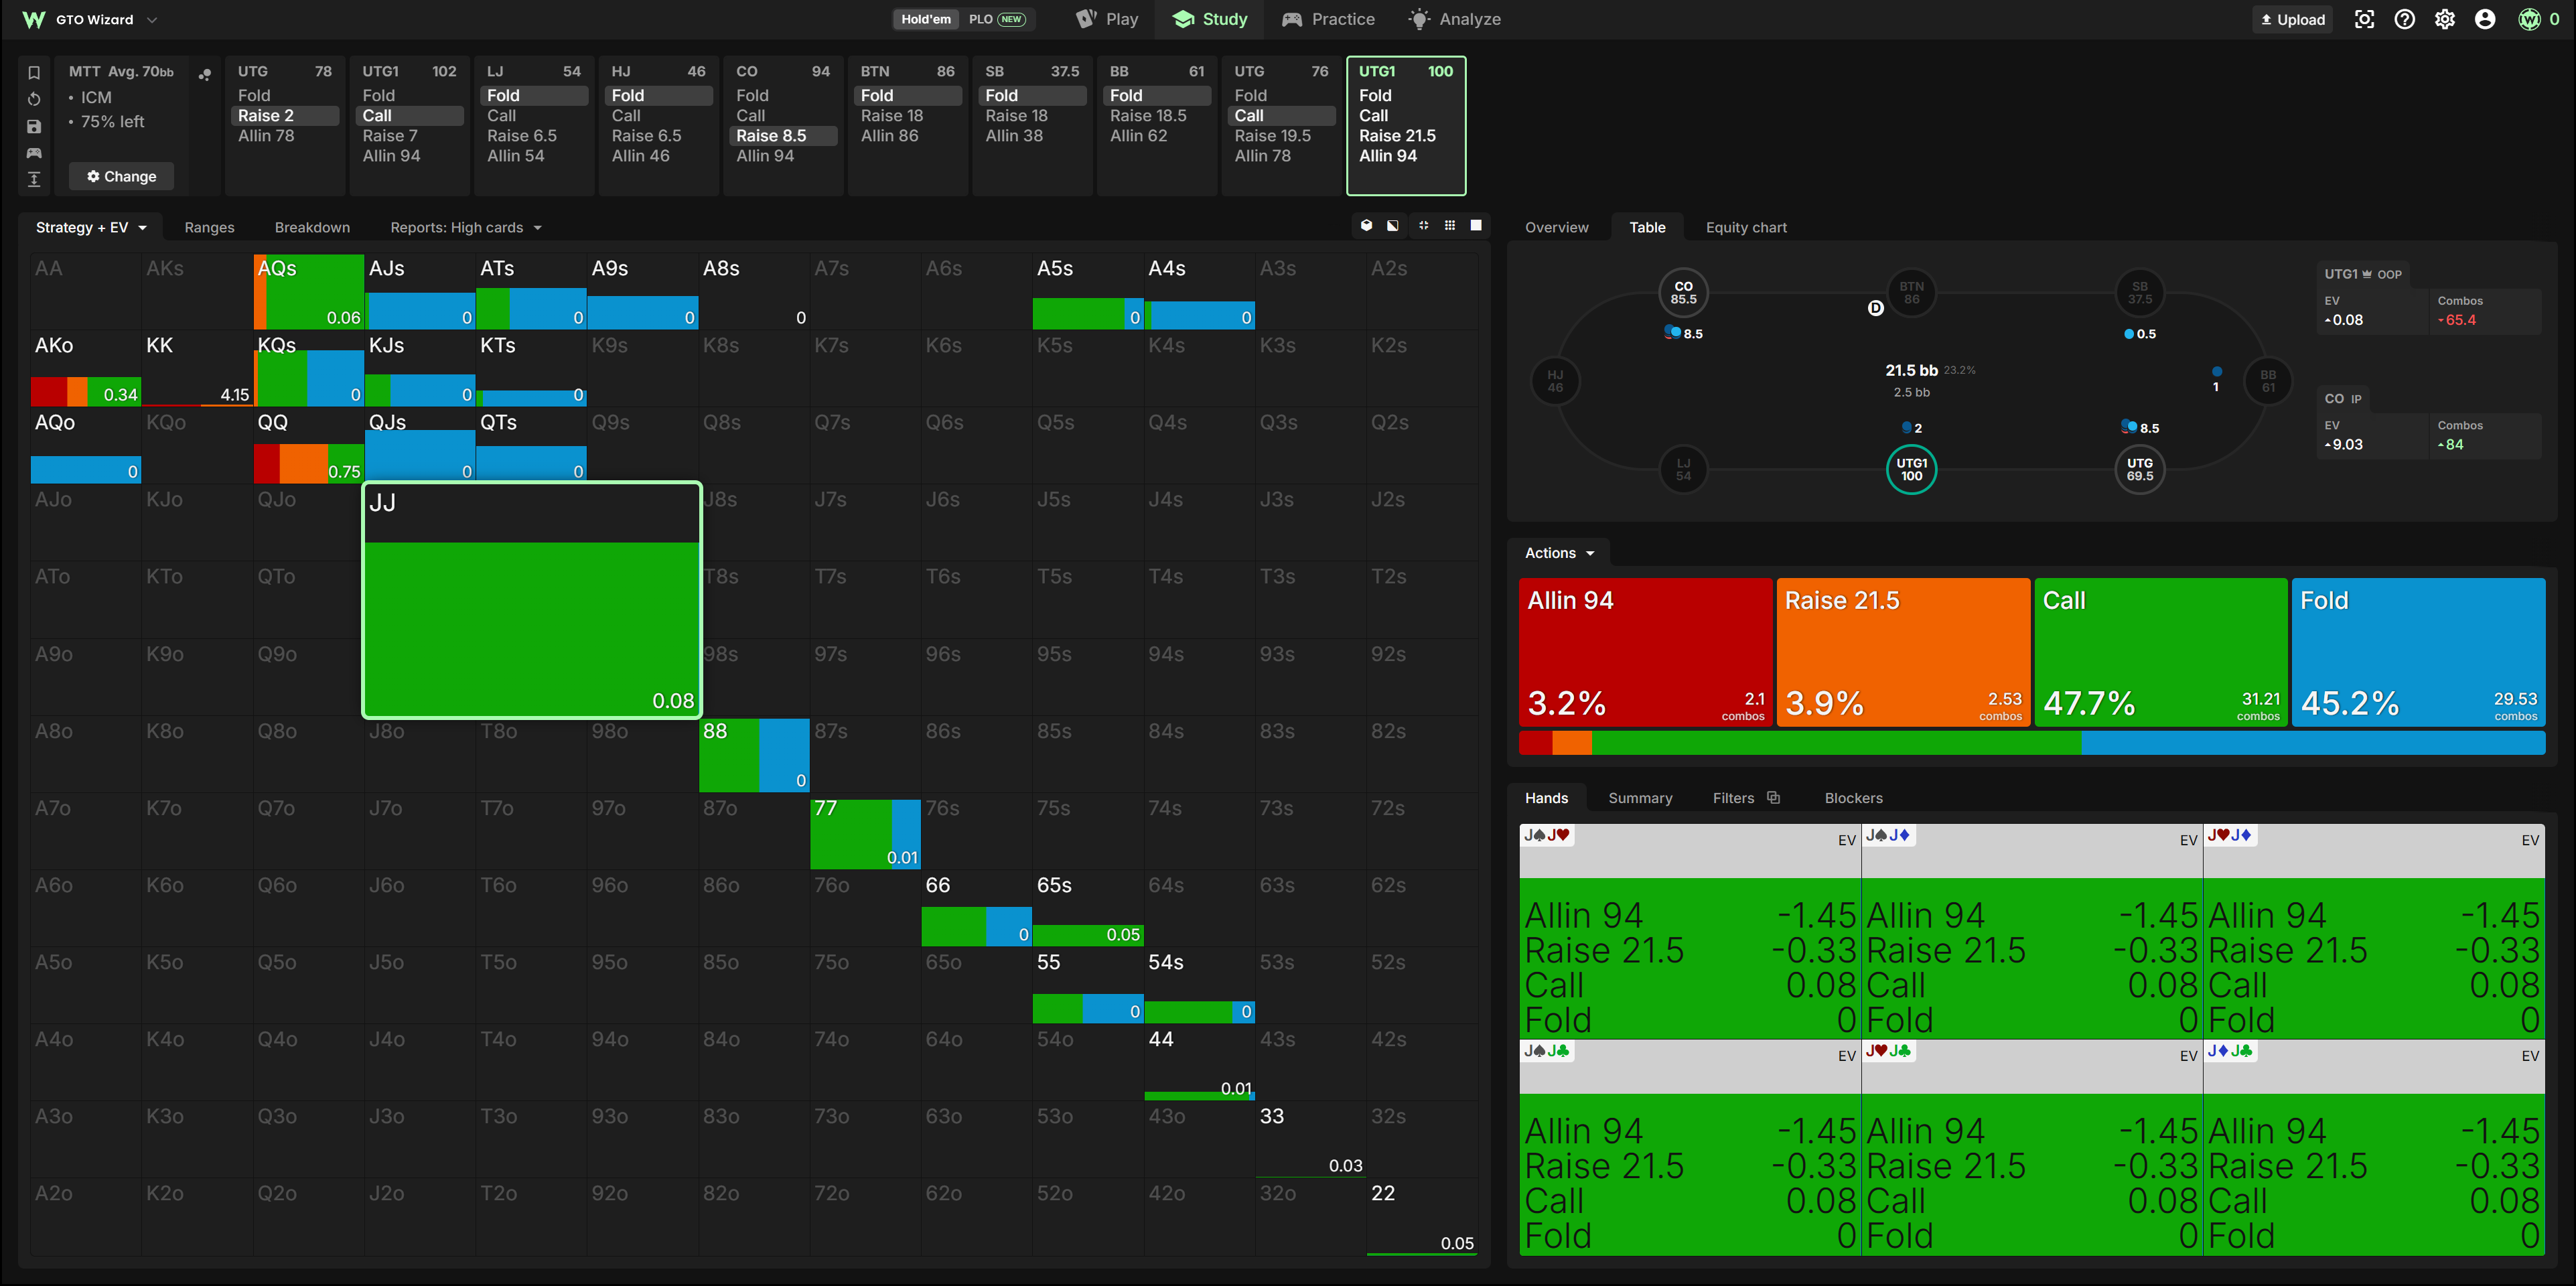Screen dimensions: 2576x1286
Task: Click the bookmark icon in the left sidebar
Action: click(34, 72)
